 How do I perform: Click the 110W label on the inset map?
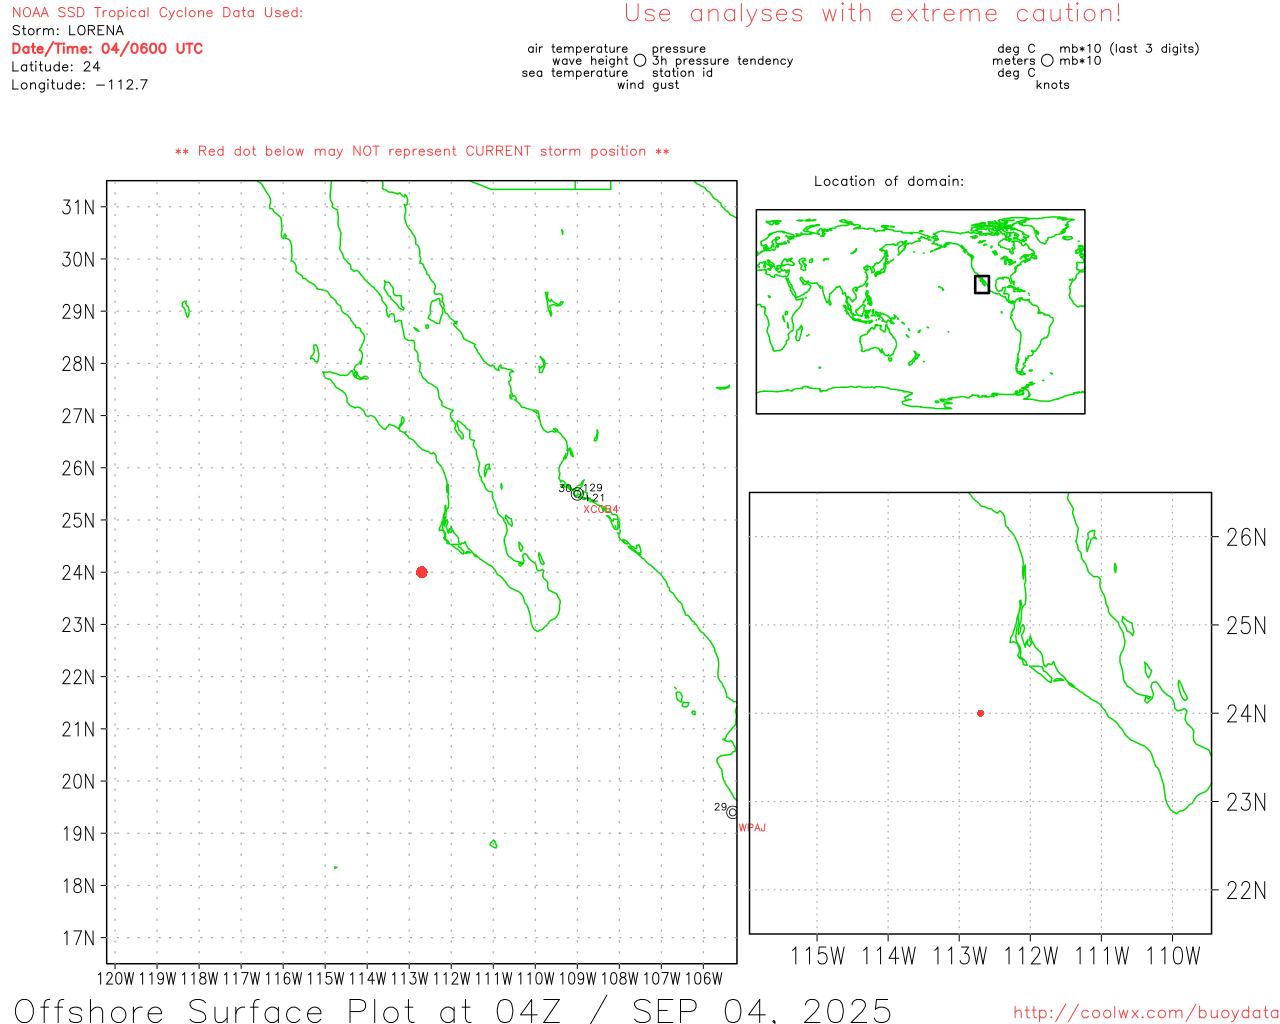click(1172, 956)
